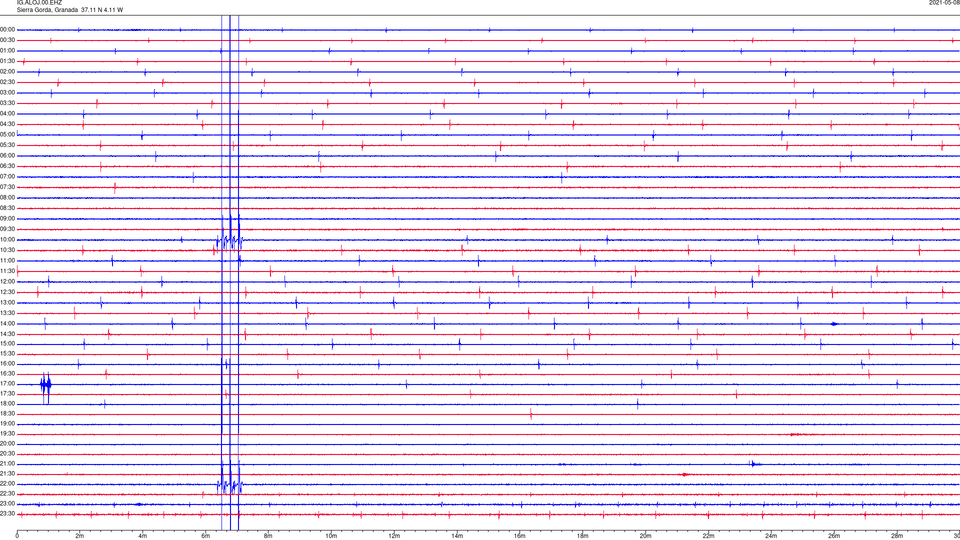The height and width of the screenshot is (540, 960).
Task: Pick the 18:00 trace label
Action: [x=8, y=404]
